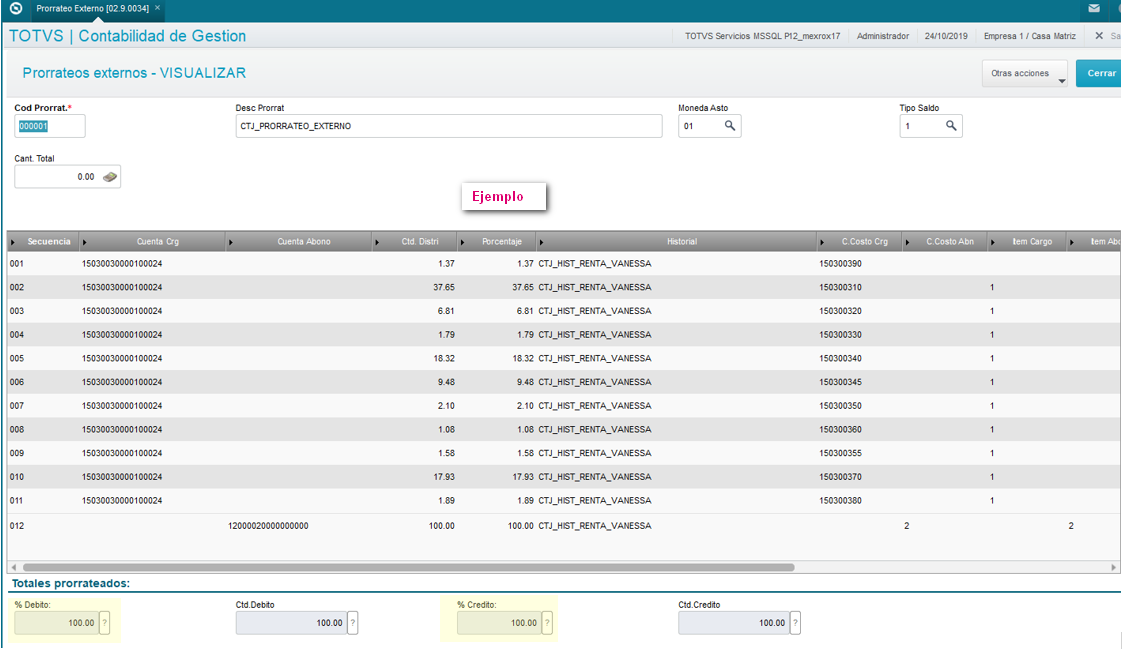This screenshot has height=651, width=1122.
Task: Select row with sequence 012
Action: coord(564,526)
